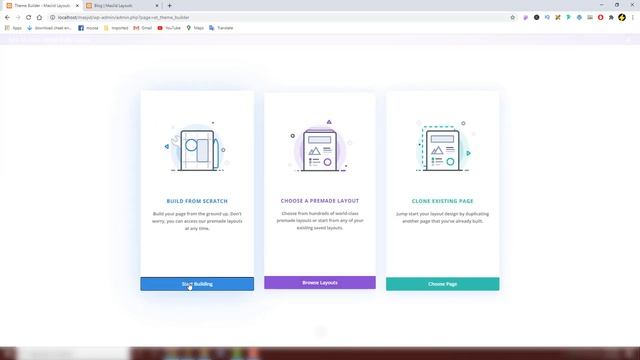Click the black circle extension icon
Screen dimensions: 640x360
[x=536, y=18]
